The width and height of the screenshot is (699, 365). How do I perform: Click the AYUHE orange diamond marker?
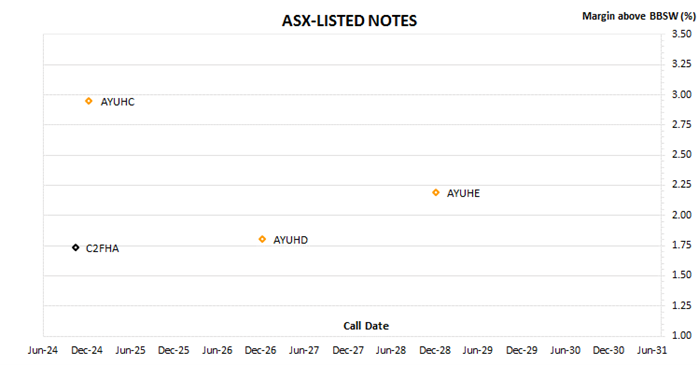(x=436, y=193)
